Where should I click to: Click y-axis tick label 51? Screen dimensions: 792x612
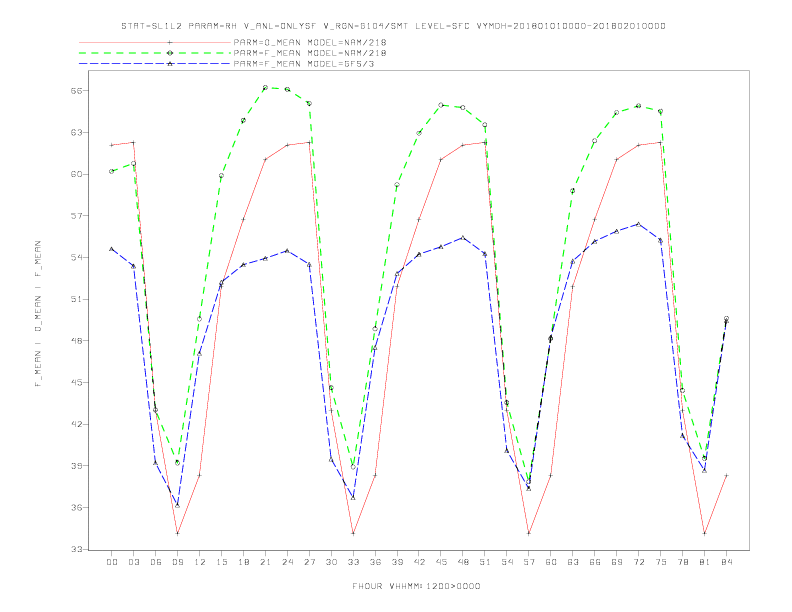78,299
